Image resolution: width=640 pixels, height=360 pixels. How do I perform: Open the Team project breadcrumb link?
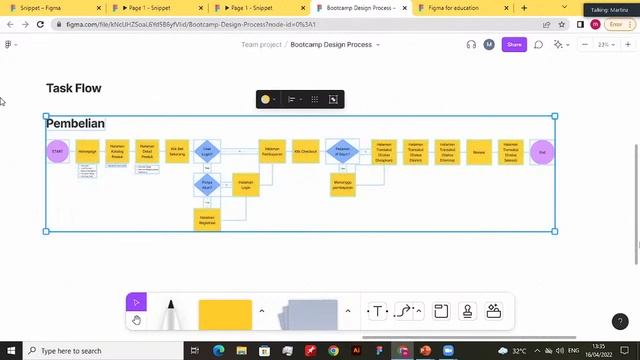click(261, 44)
